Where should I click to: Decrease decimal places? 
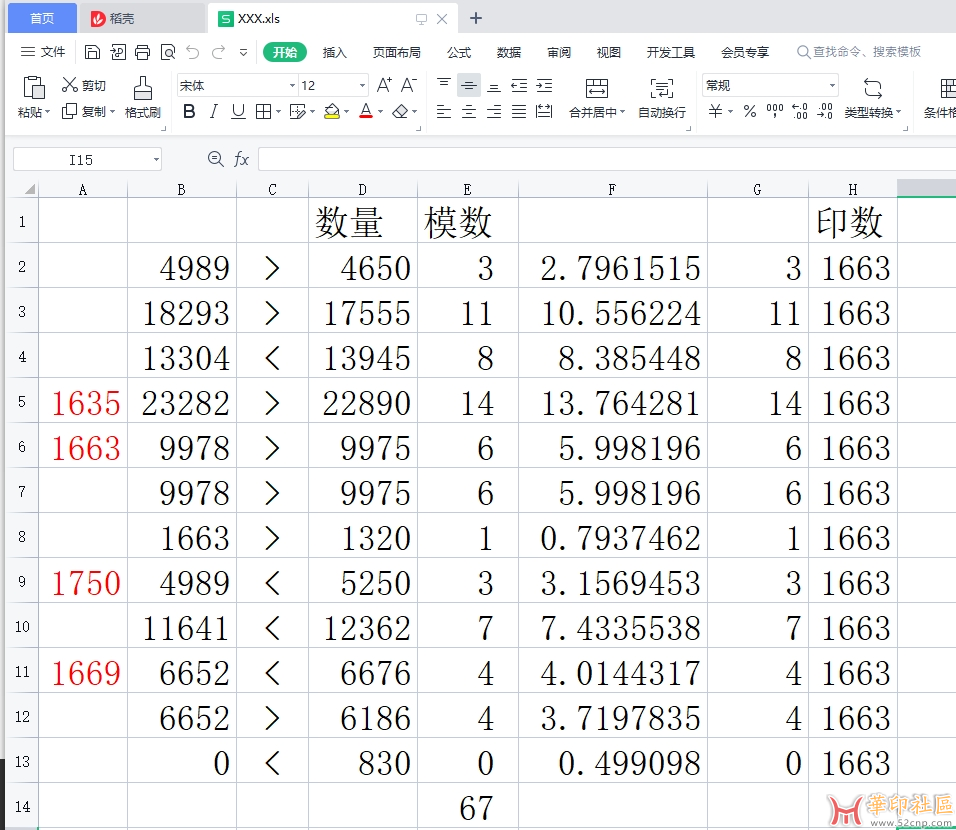pos(825,111)
